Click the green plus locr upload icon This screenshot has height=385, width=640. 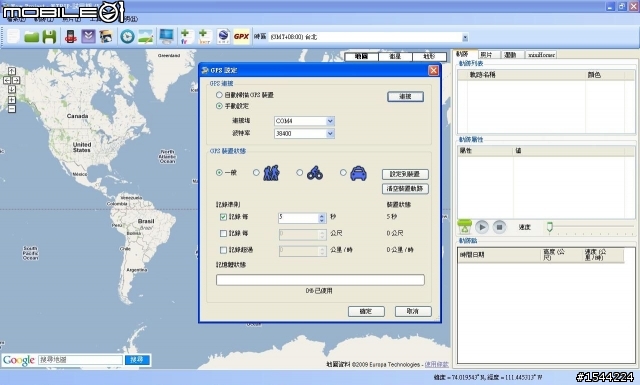[204, 37]
